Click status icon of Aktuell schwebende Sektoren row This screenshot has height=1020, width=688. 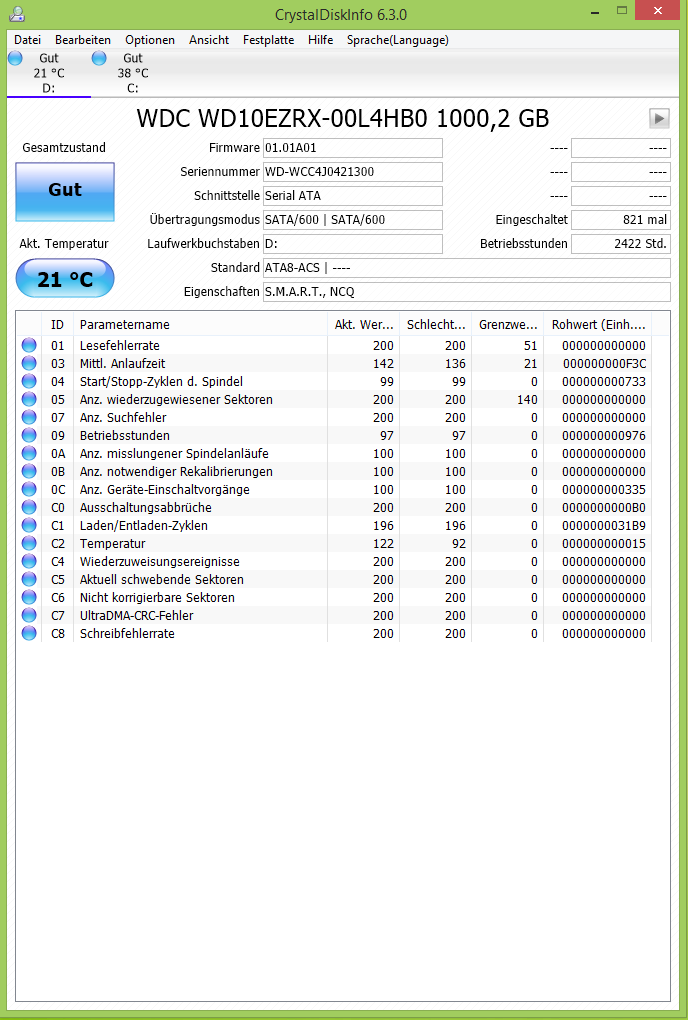click(x=29, y=579)
